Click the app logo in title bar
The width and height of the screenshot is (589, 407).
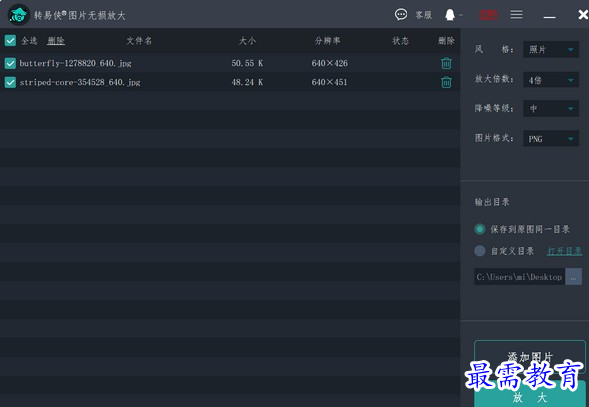(18, 15)
